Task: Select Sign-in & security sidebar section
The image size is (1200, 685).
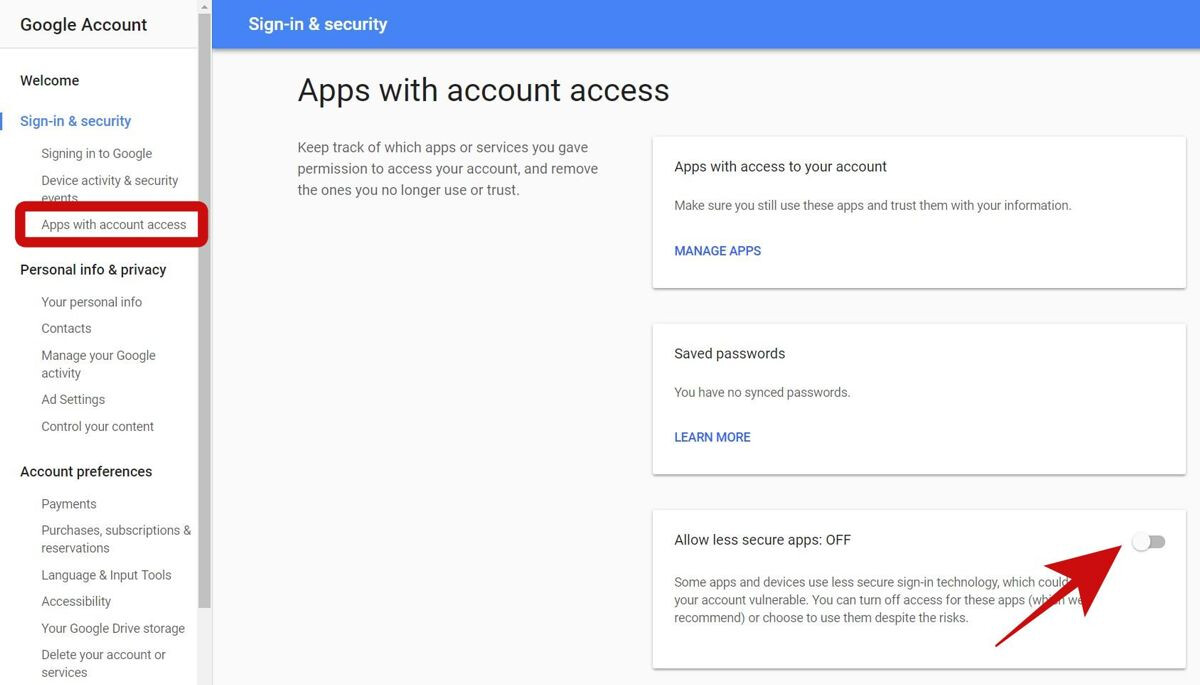Action: point(75,121)
